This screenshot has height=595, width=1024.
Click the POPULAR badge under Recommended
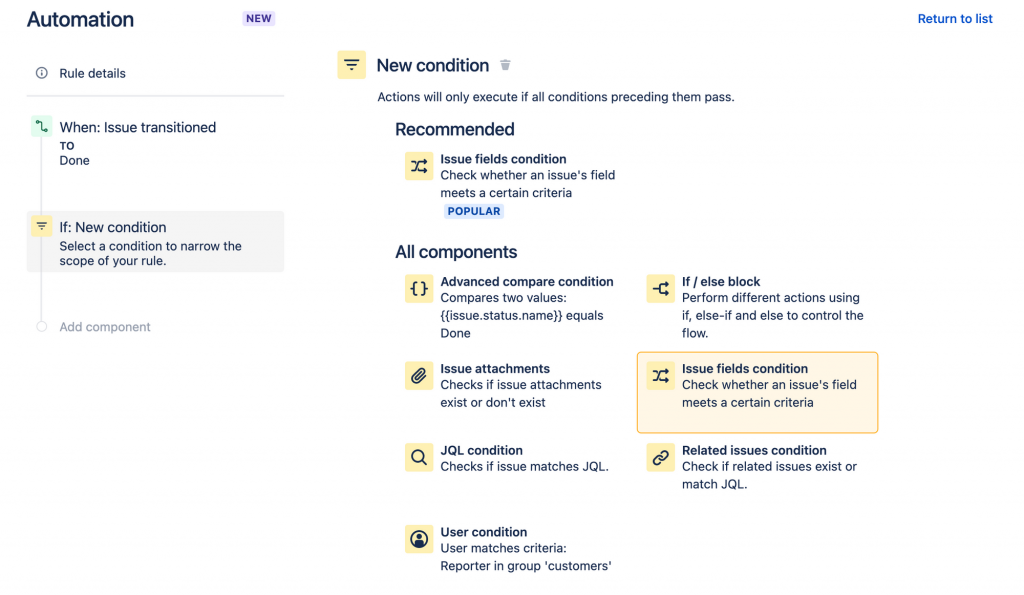coord(474,212)
